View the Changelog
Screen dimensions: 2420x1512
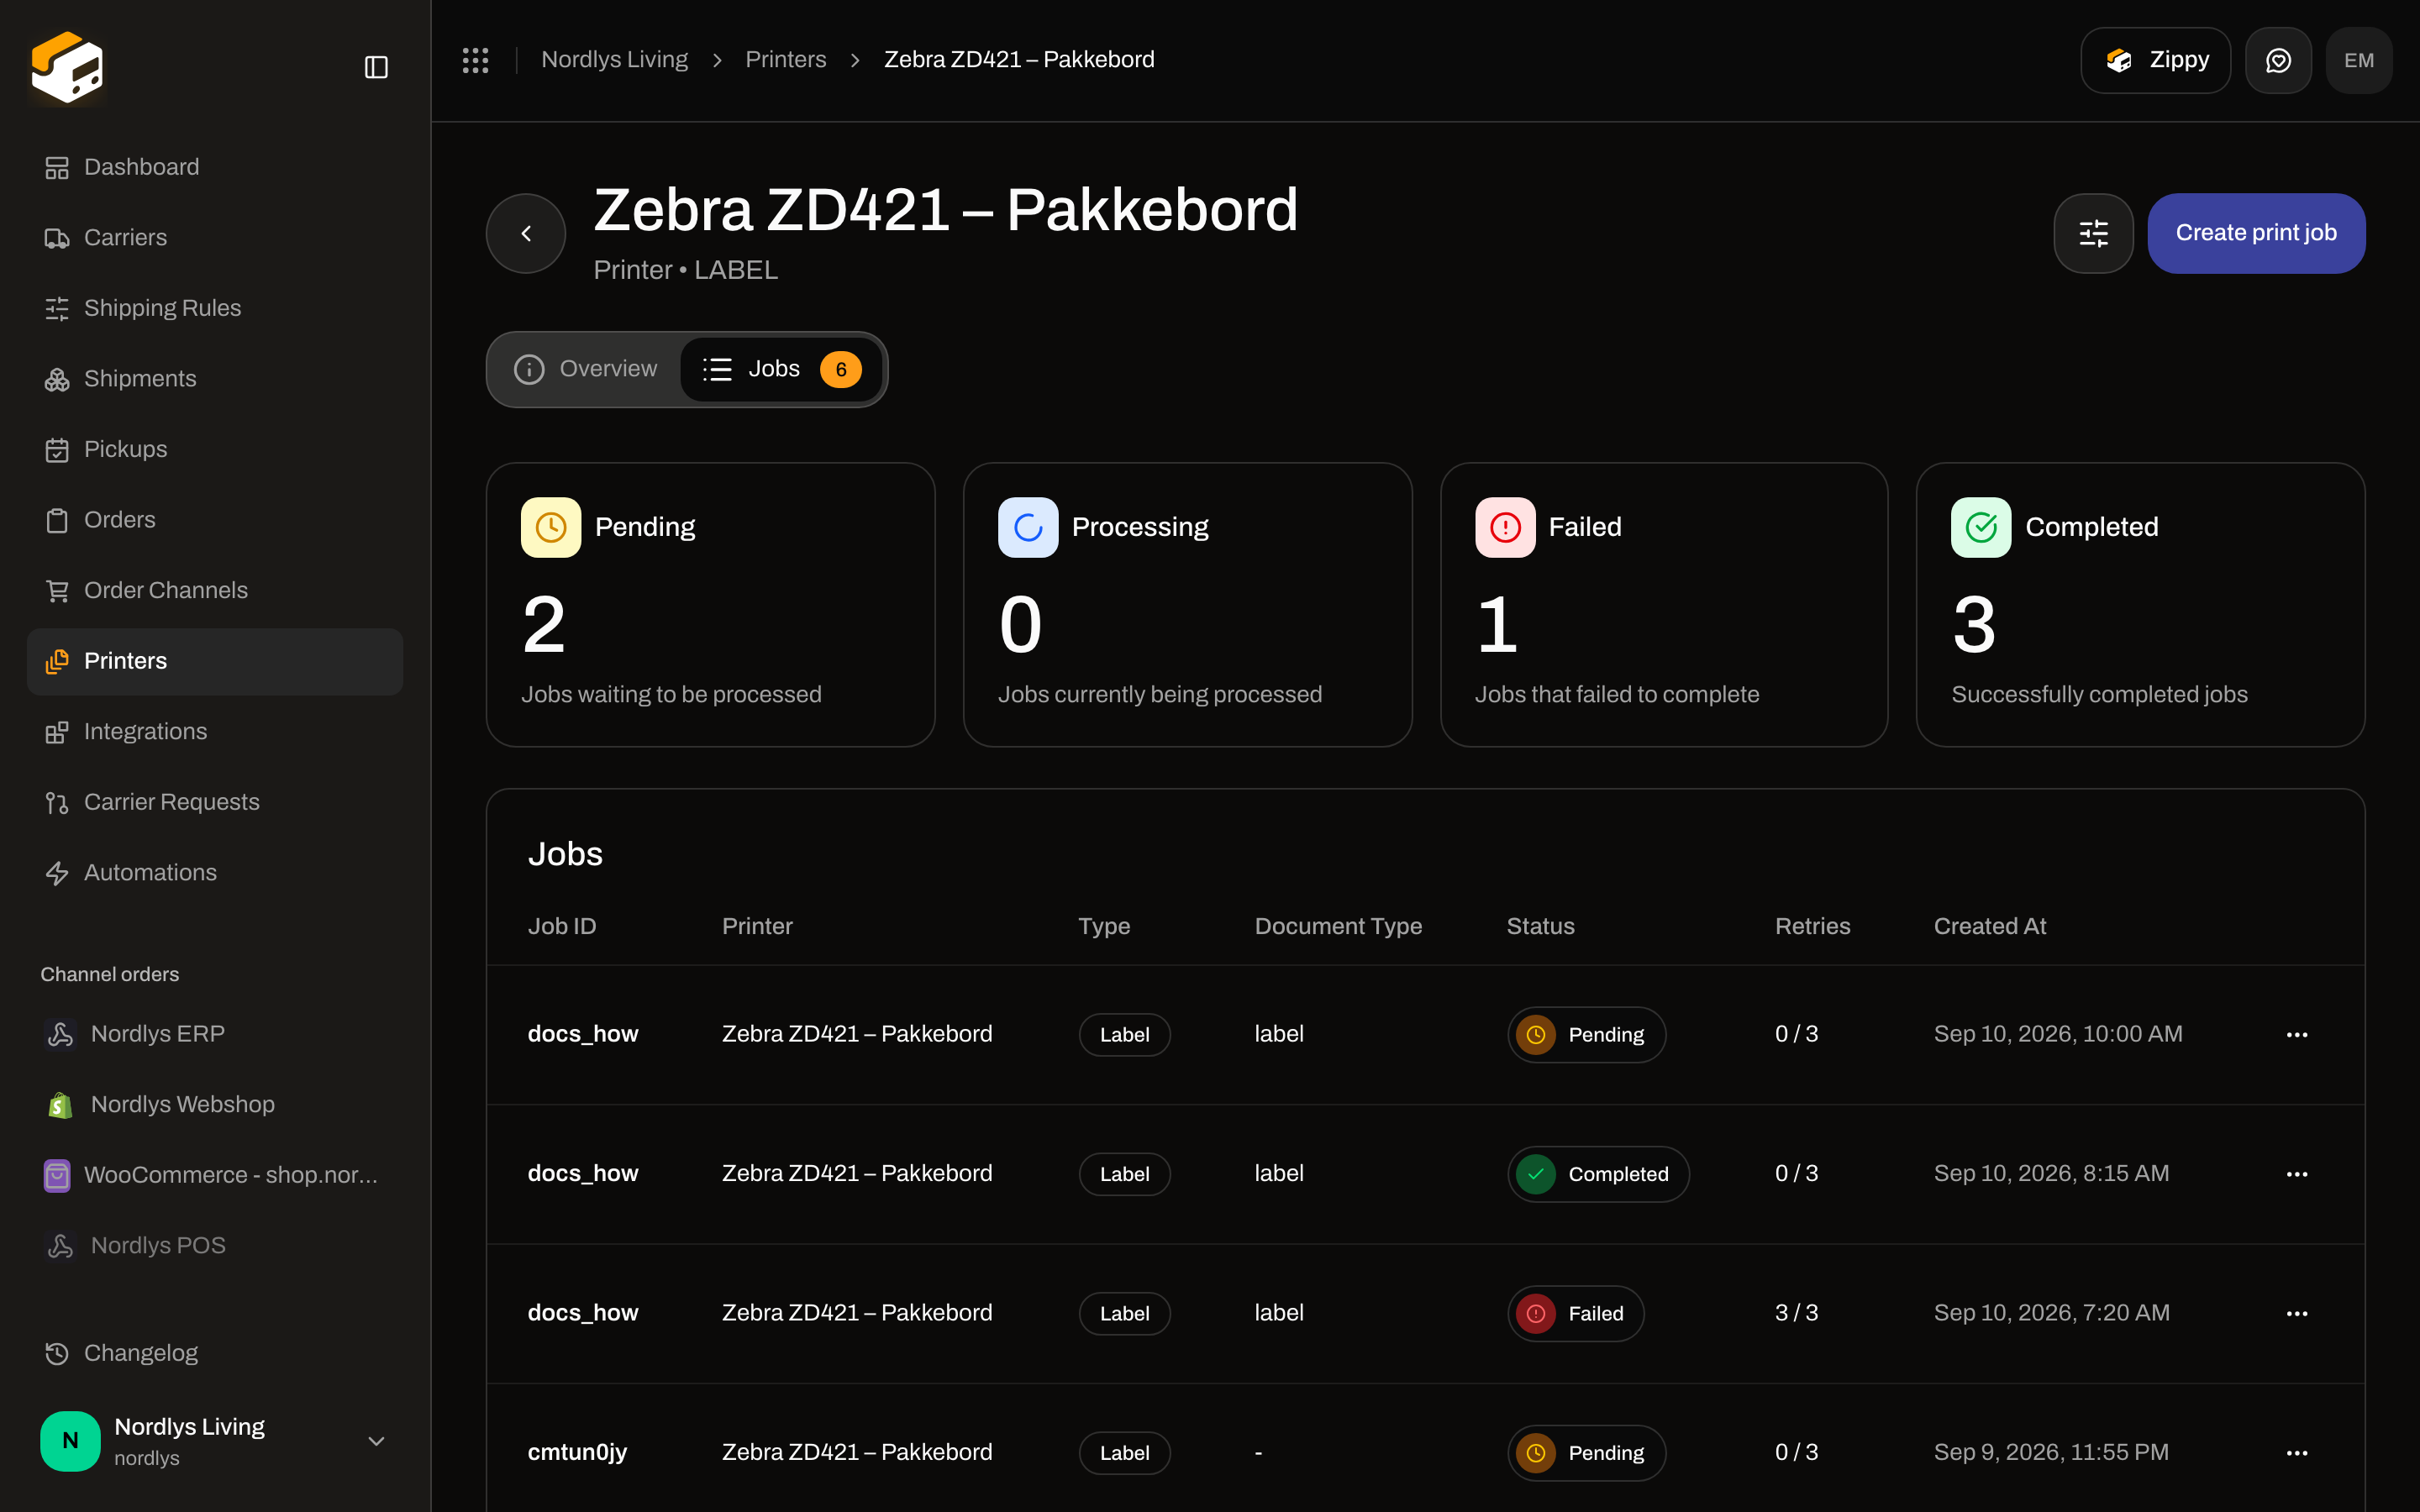(x=215, y=1353)
